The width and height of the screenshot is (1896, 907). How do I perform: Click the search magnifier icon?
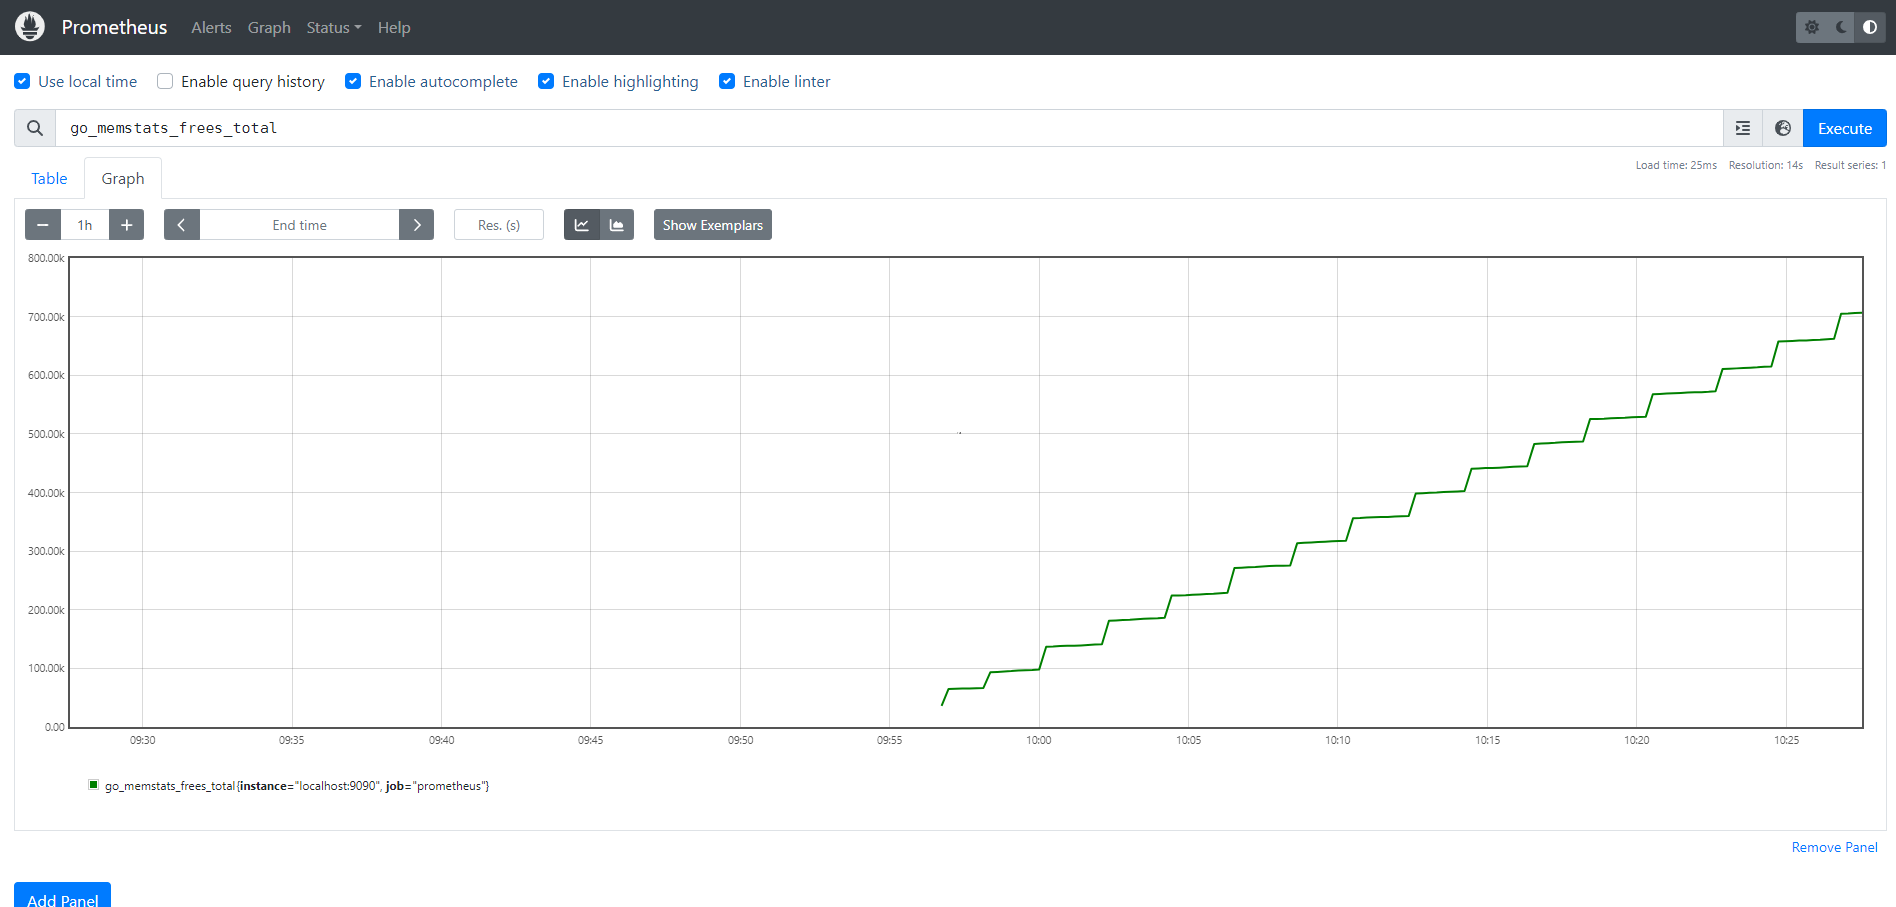tap(35, 128)
